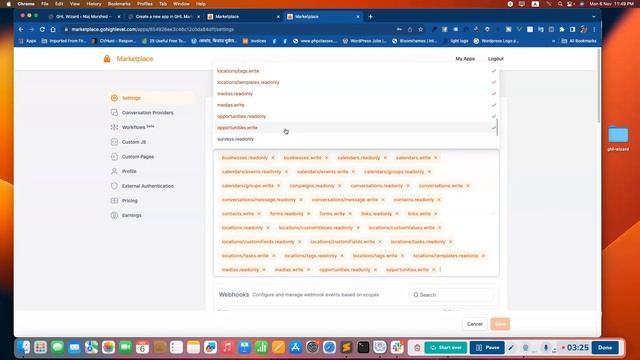
Task: Remove the conversations.write scope tag
Action: point(468,186)
